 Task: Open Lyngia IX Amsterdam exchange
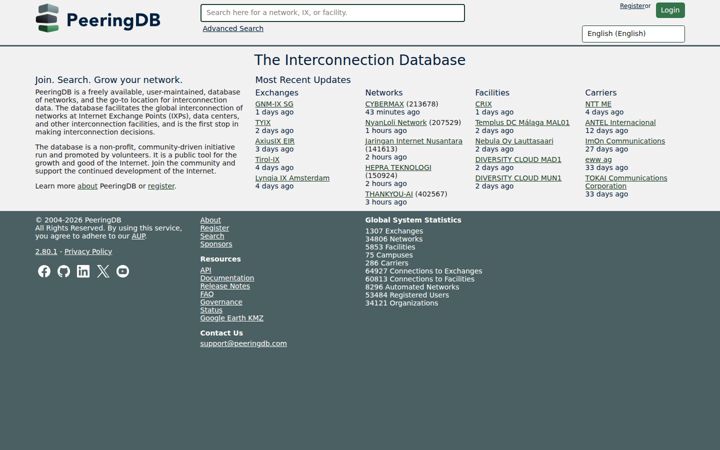point(292,178)
